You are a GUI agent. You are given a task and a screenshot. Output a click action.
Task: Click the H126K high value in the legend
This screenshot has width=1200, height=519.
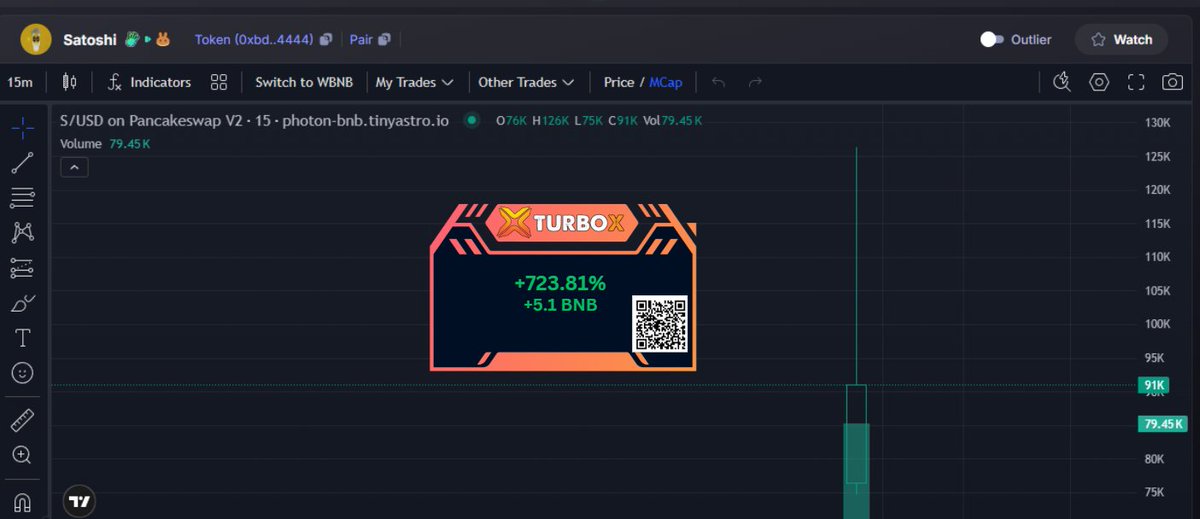coord(551,120)
